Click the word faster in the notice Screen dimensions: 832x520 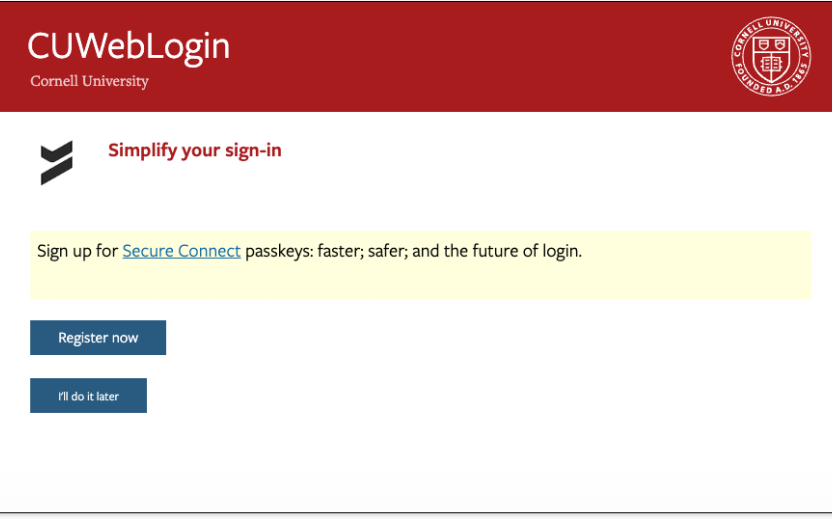pyautogui.click(x=339, y=251)
